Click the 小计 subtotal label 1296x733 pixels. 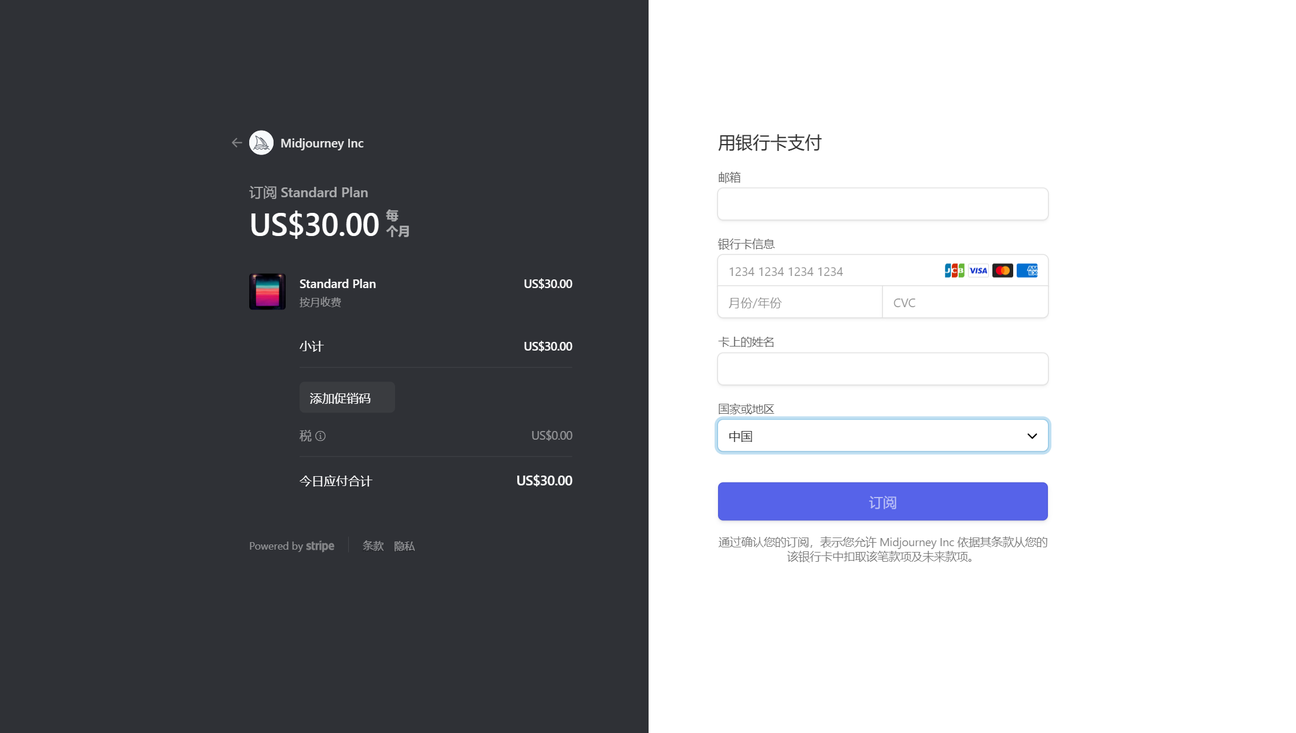click(311, 347)
